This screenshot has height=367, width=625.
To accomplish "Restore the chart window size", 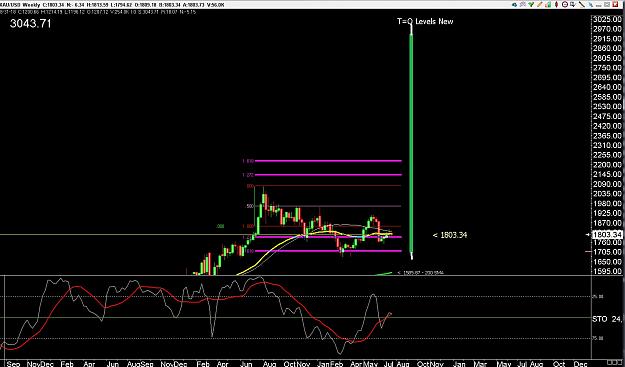I will (x=607, y=4).
